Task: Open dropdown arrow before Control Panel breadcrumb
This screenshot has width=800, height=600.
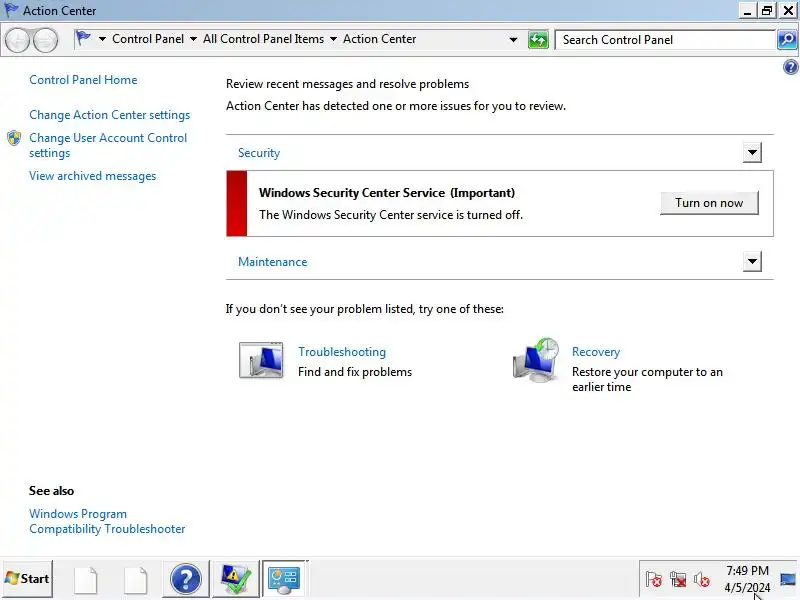Action: point(102,39)
